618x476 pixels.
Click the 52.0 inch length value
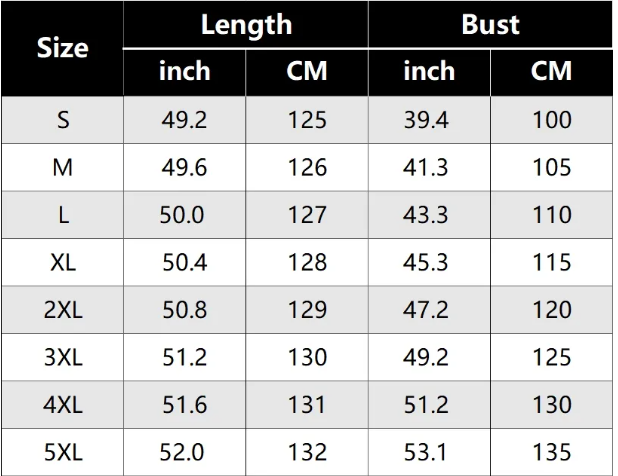pos(184,452)
